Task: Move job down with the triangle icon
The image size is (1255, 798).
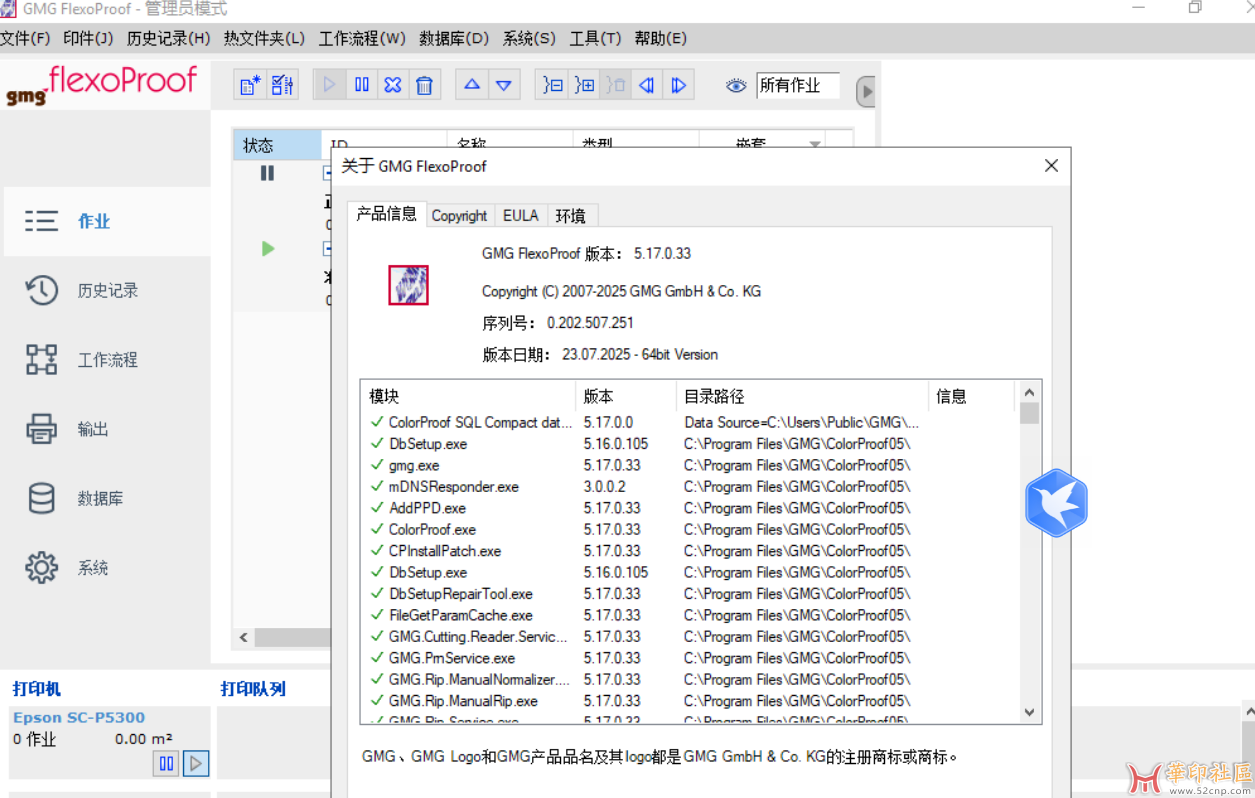Action: click(504, 85)
